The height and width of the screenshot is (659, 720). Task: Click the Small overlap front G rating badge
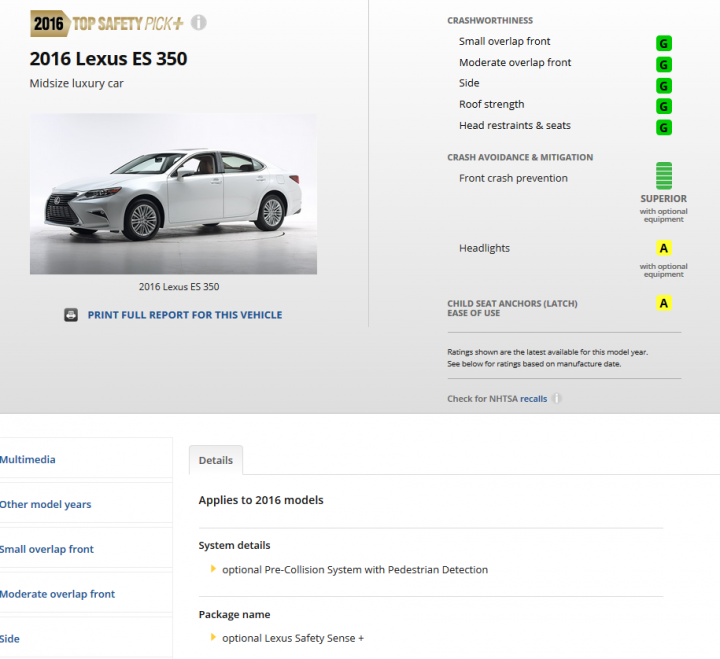point(663,43)
